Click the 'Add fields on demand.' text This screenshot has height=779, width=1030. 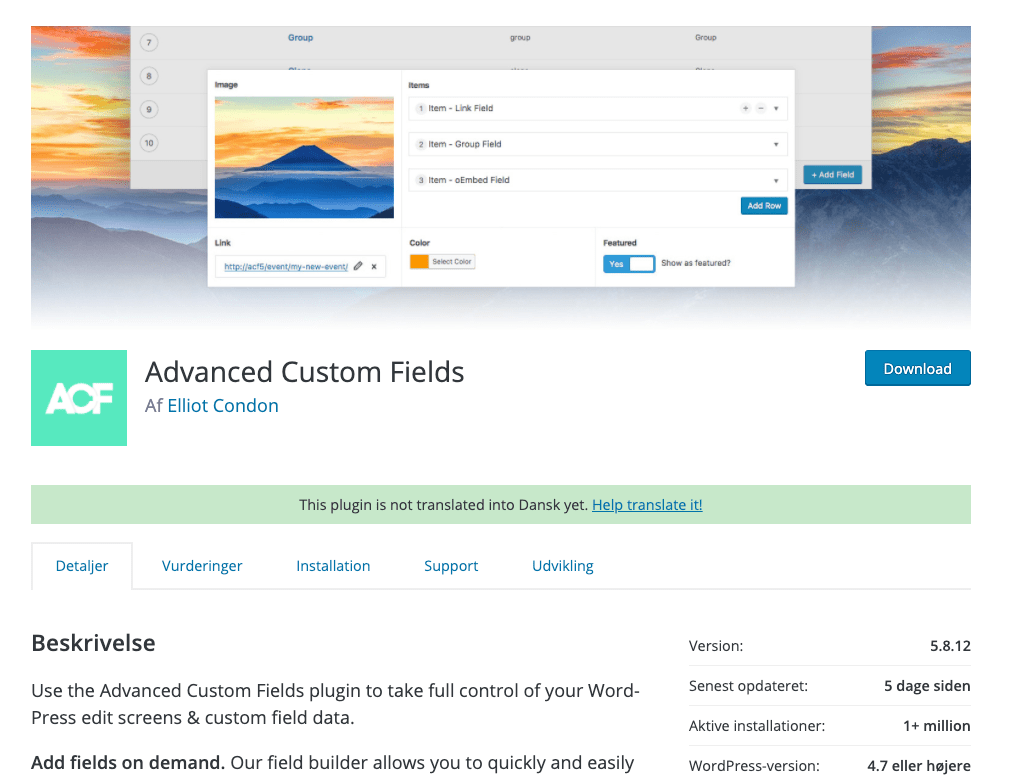coord(128,763)
